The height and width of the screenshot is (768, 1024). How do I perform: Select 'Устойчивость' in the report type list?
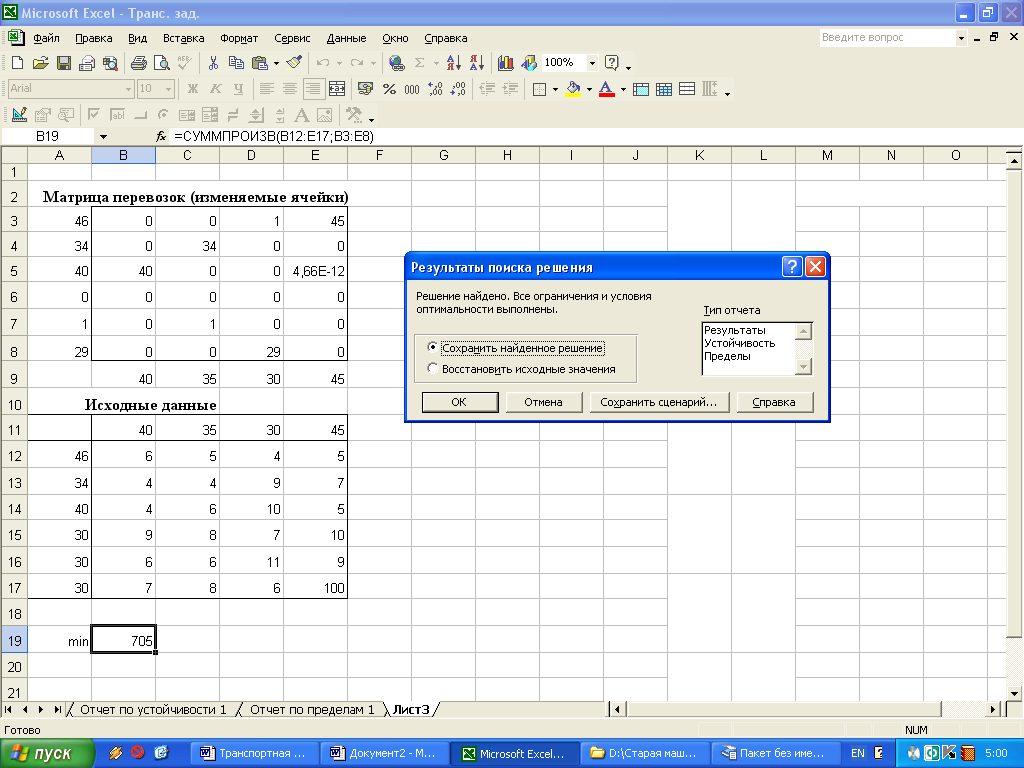point(739,344)
